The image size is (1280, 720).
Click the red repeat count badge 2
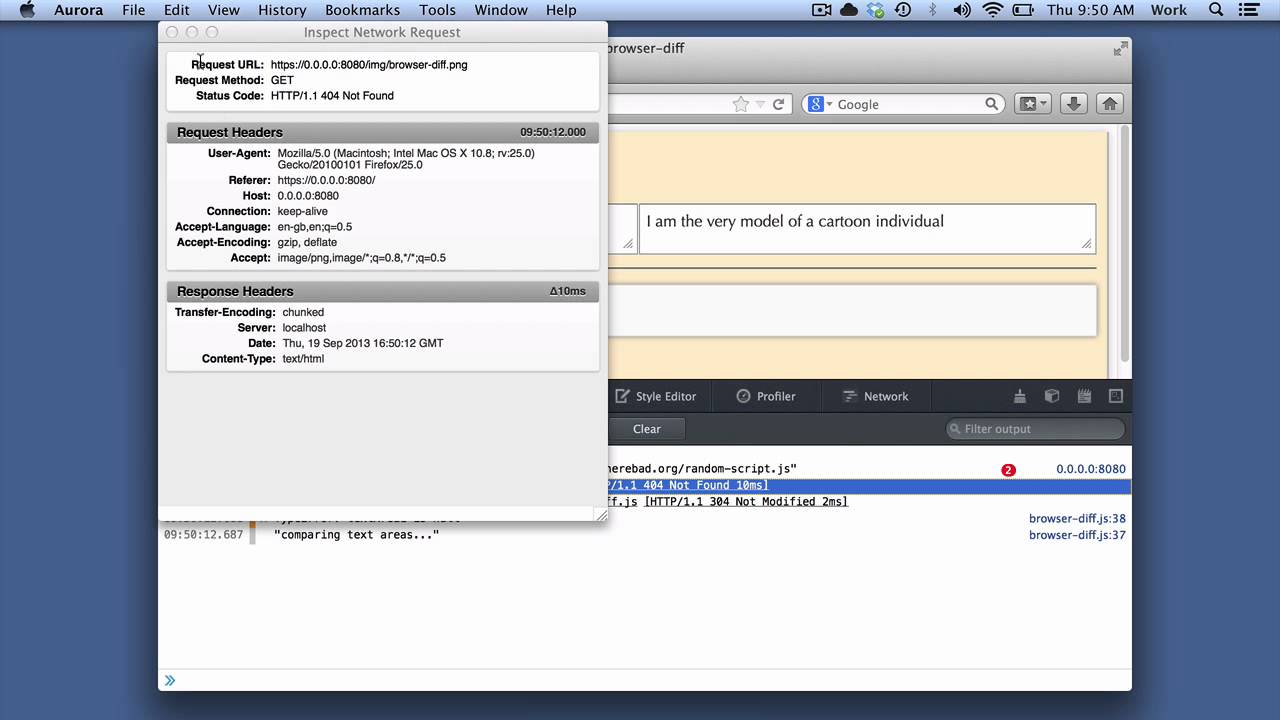click(1008, 470)
